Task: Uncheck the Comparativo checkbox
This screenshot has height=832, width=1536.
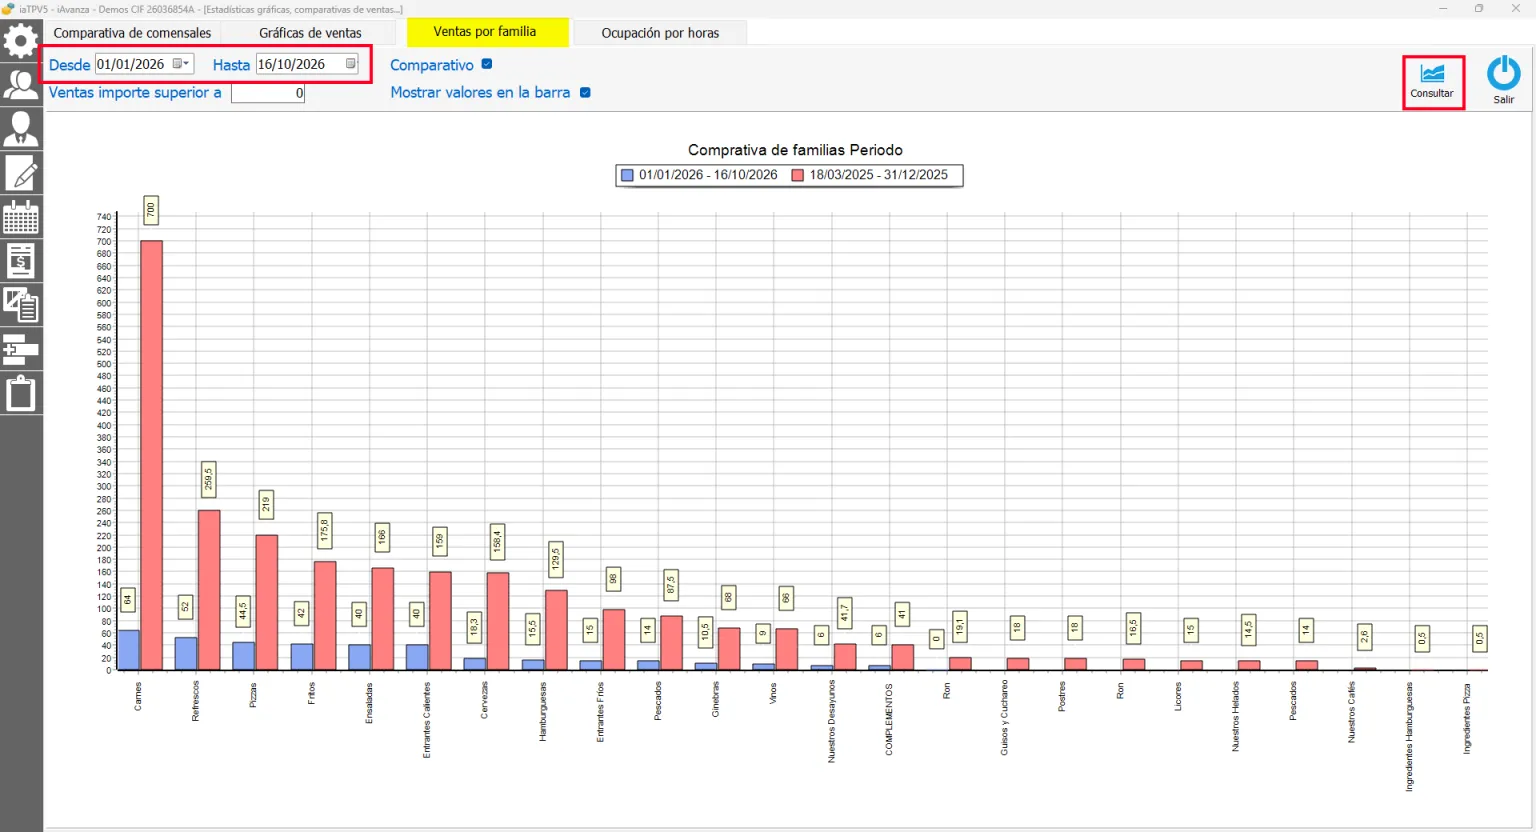Action: pyautogui.click(x=487, y=64)
